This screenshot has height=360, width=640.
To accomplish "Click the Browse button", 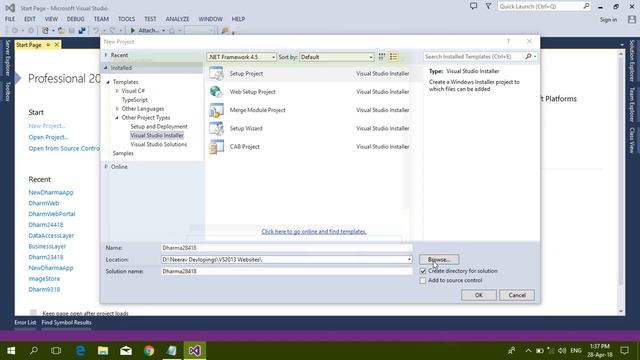I will click(439, 260).
